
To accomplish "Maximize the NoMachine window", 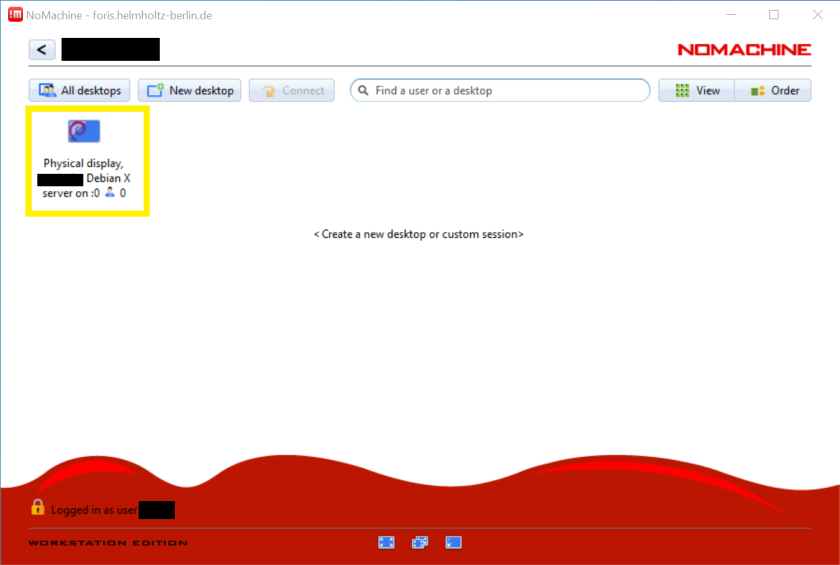I will (x=773, y=15).
